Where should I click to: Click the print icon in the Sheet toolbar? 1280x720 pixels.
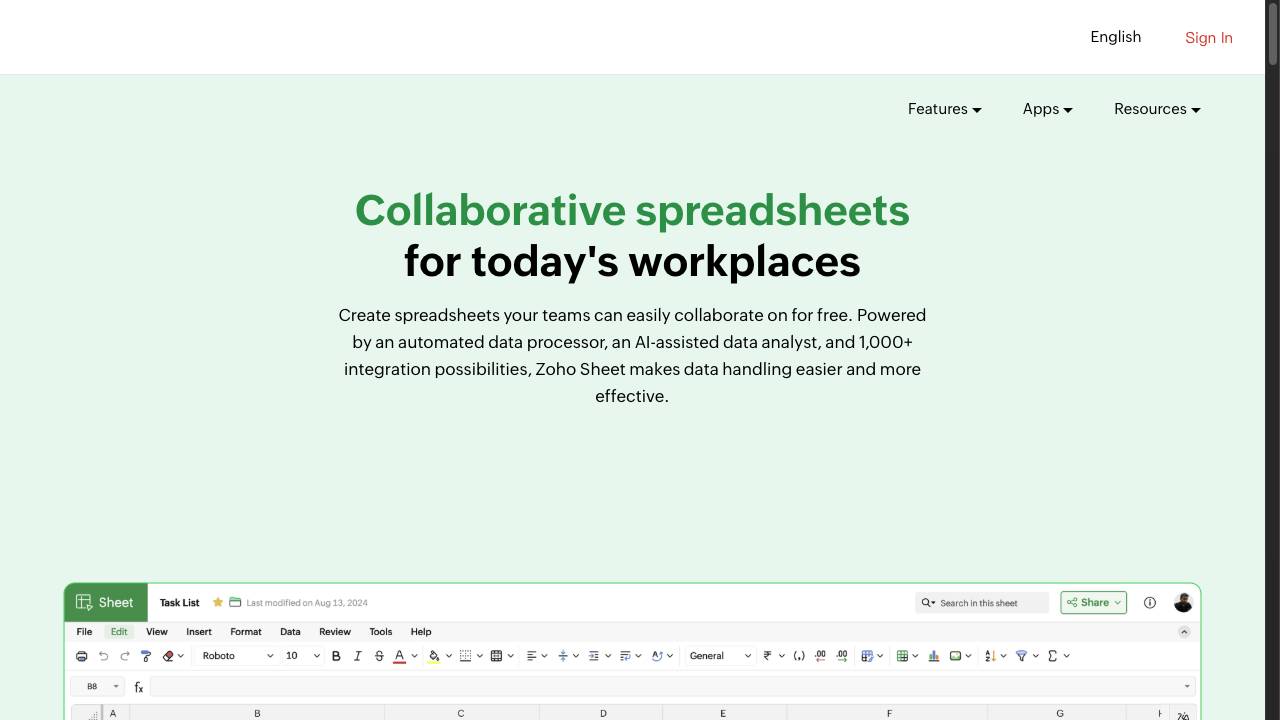tap(82, 656)
